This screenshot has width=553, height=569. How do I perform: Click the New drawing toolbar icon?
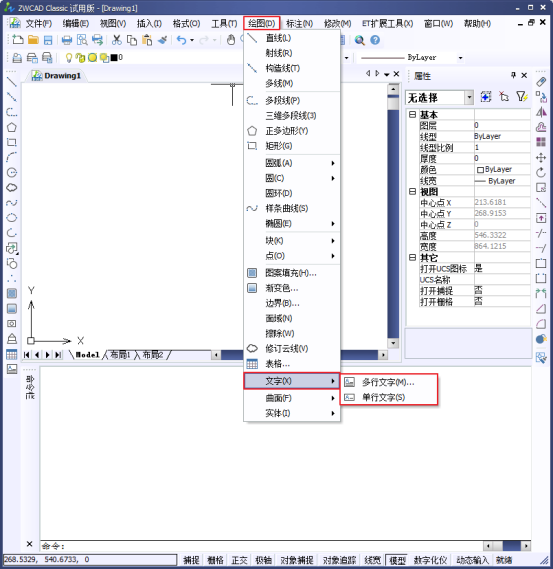[x=17, y=40]
